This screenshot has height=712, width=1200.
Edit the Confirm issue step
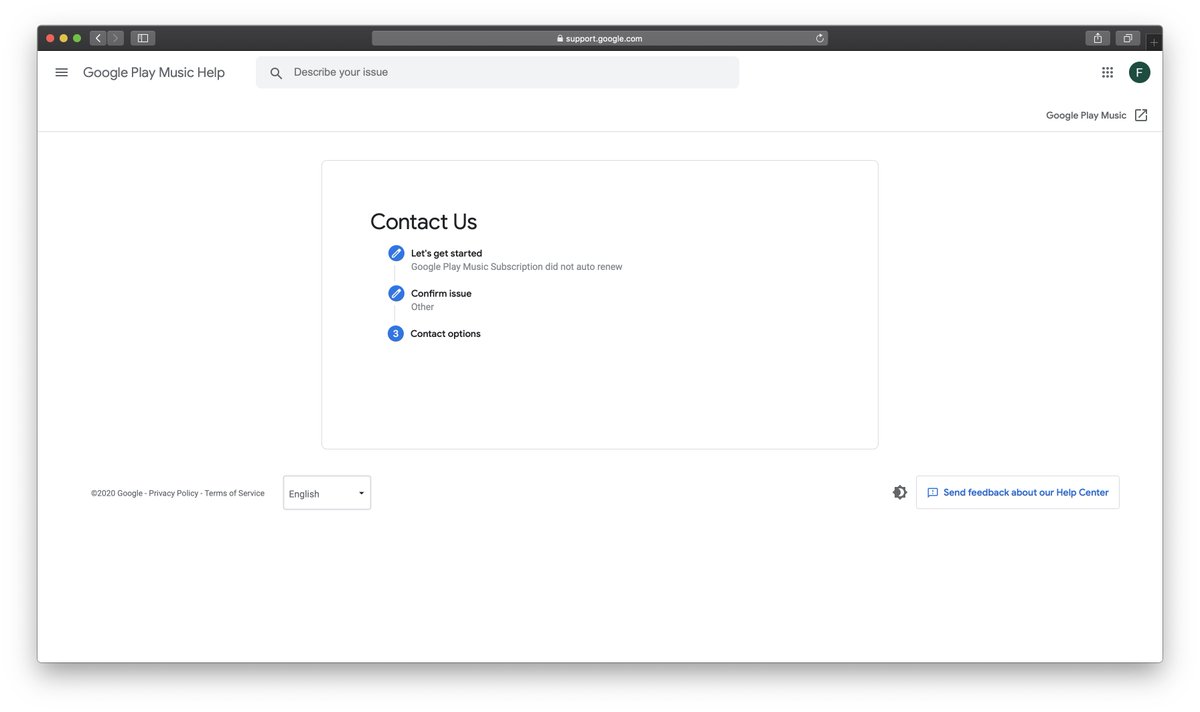pos(396,293)
